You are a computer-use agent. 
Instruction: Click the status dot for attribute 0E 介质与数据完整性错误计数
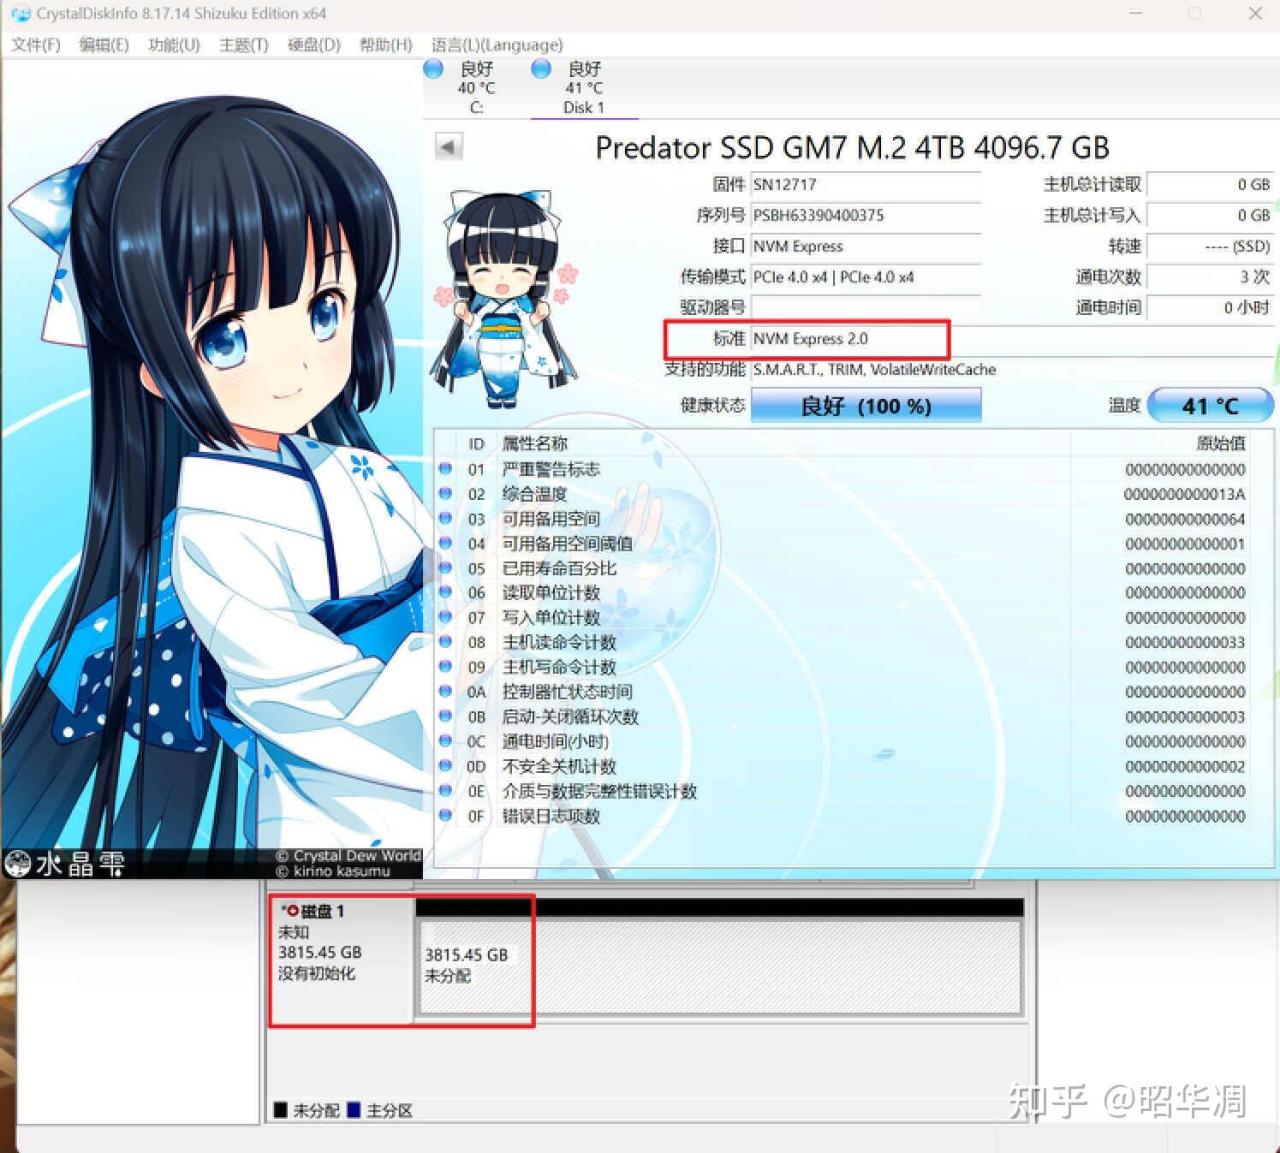pyautogui.click(x=445, y=791)
